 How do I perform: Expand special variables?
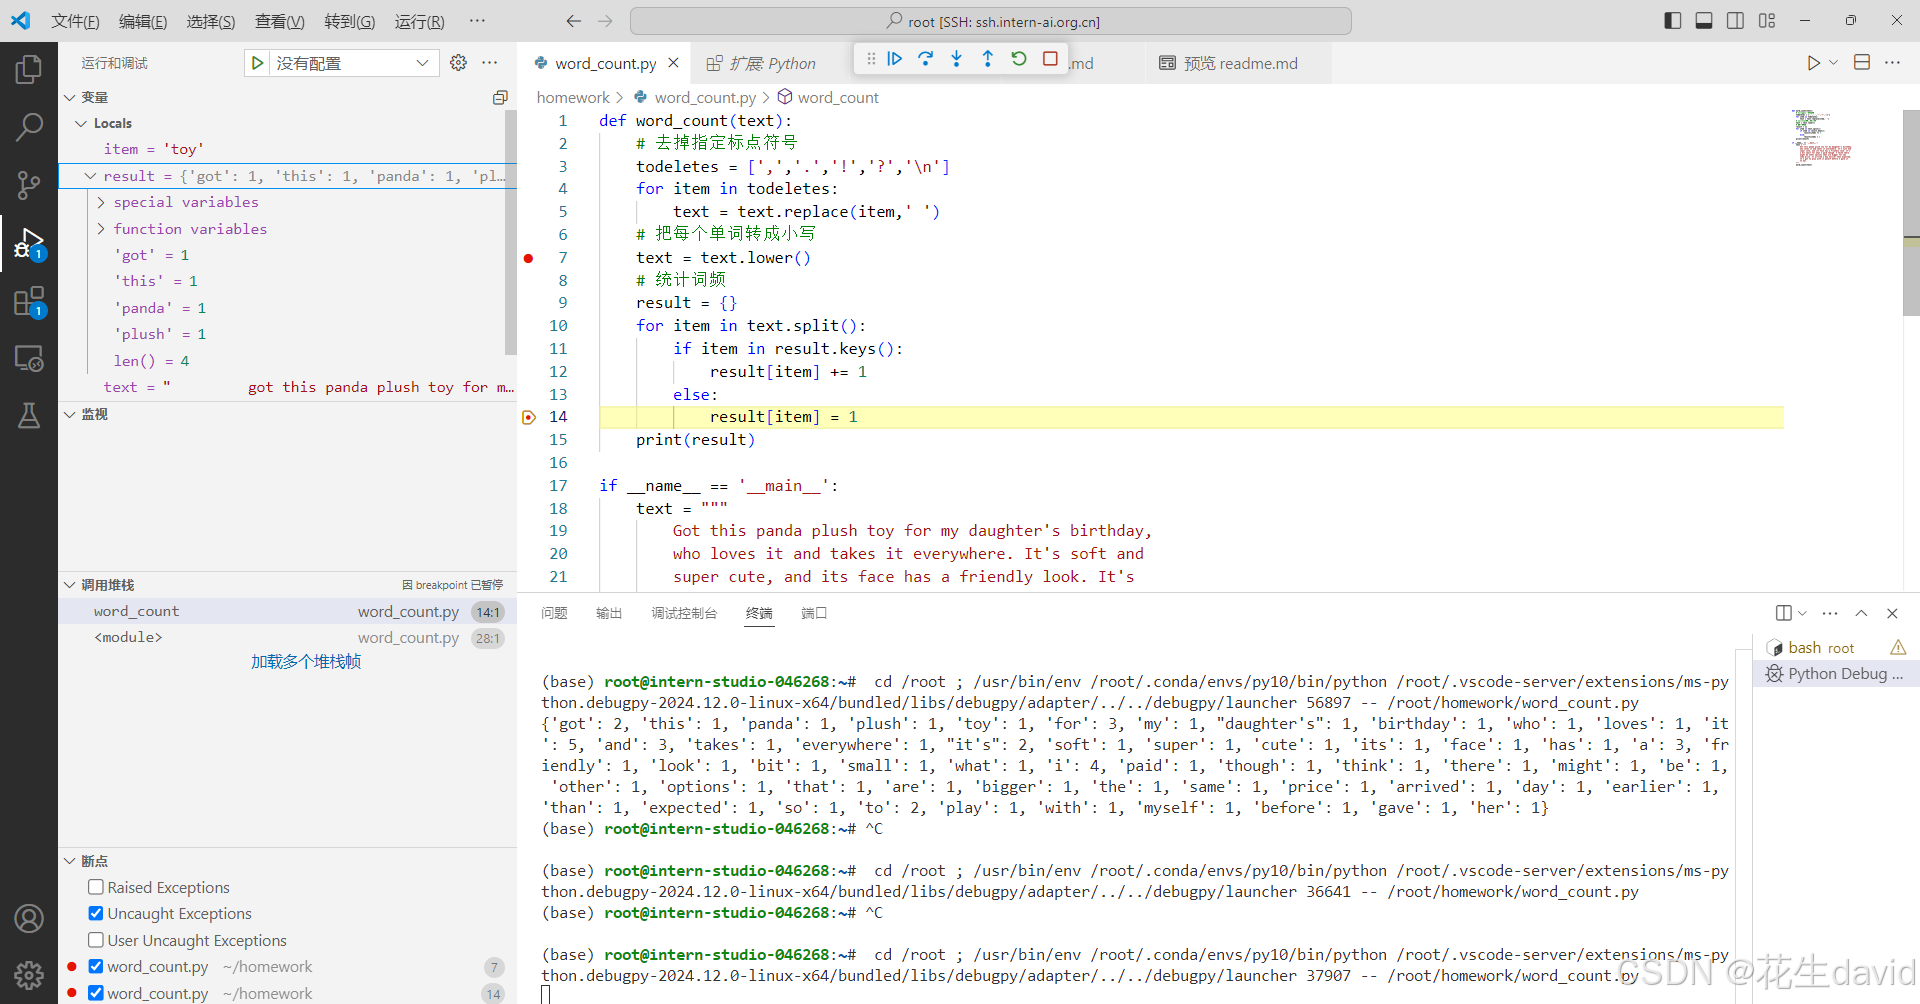[101, 202]
